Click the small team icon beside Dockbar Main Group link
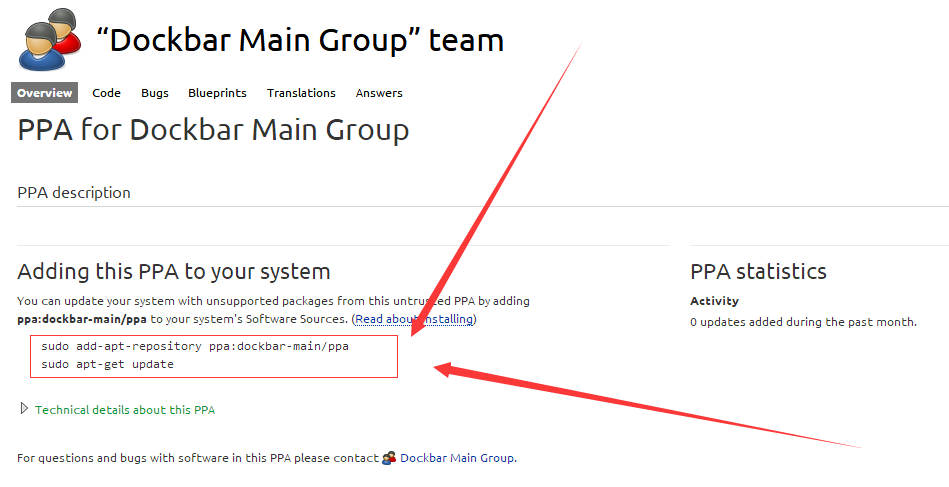949x487 pixels. tap(389, 458)
